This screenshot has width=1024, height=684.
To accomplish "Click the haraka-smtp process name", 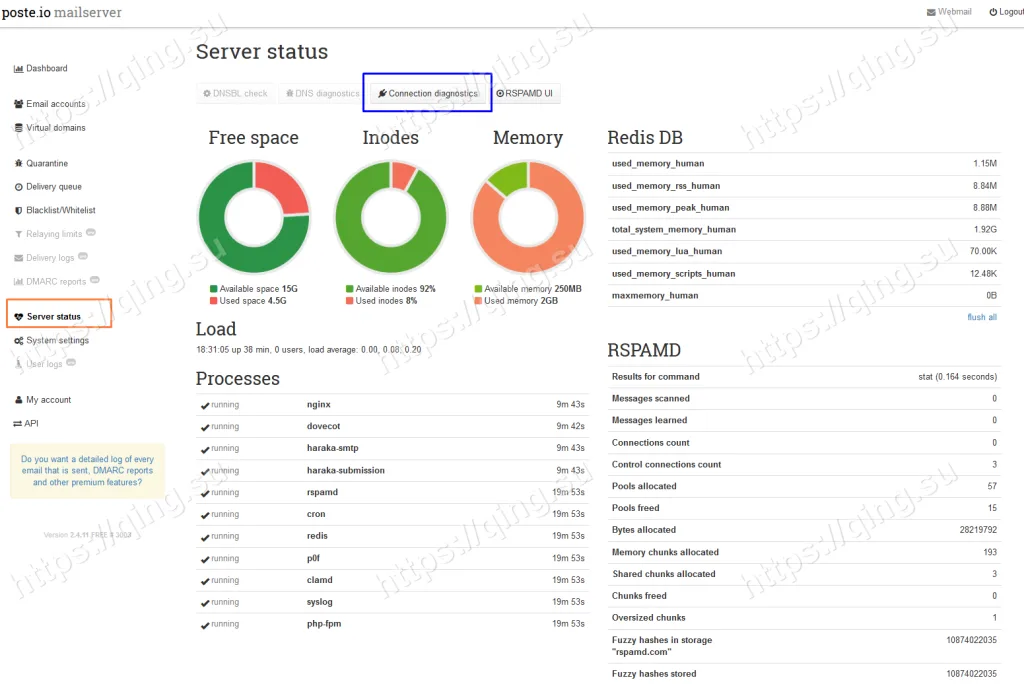I will 332,448.
